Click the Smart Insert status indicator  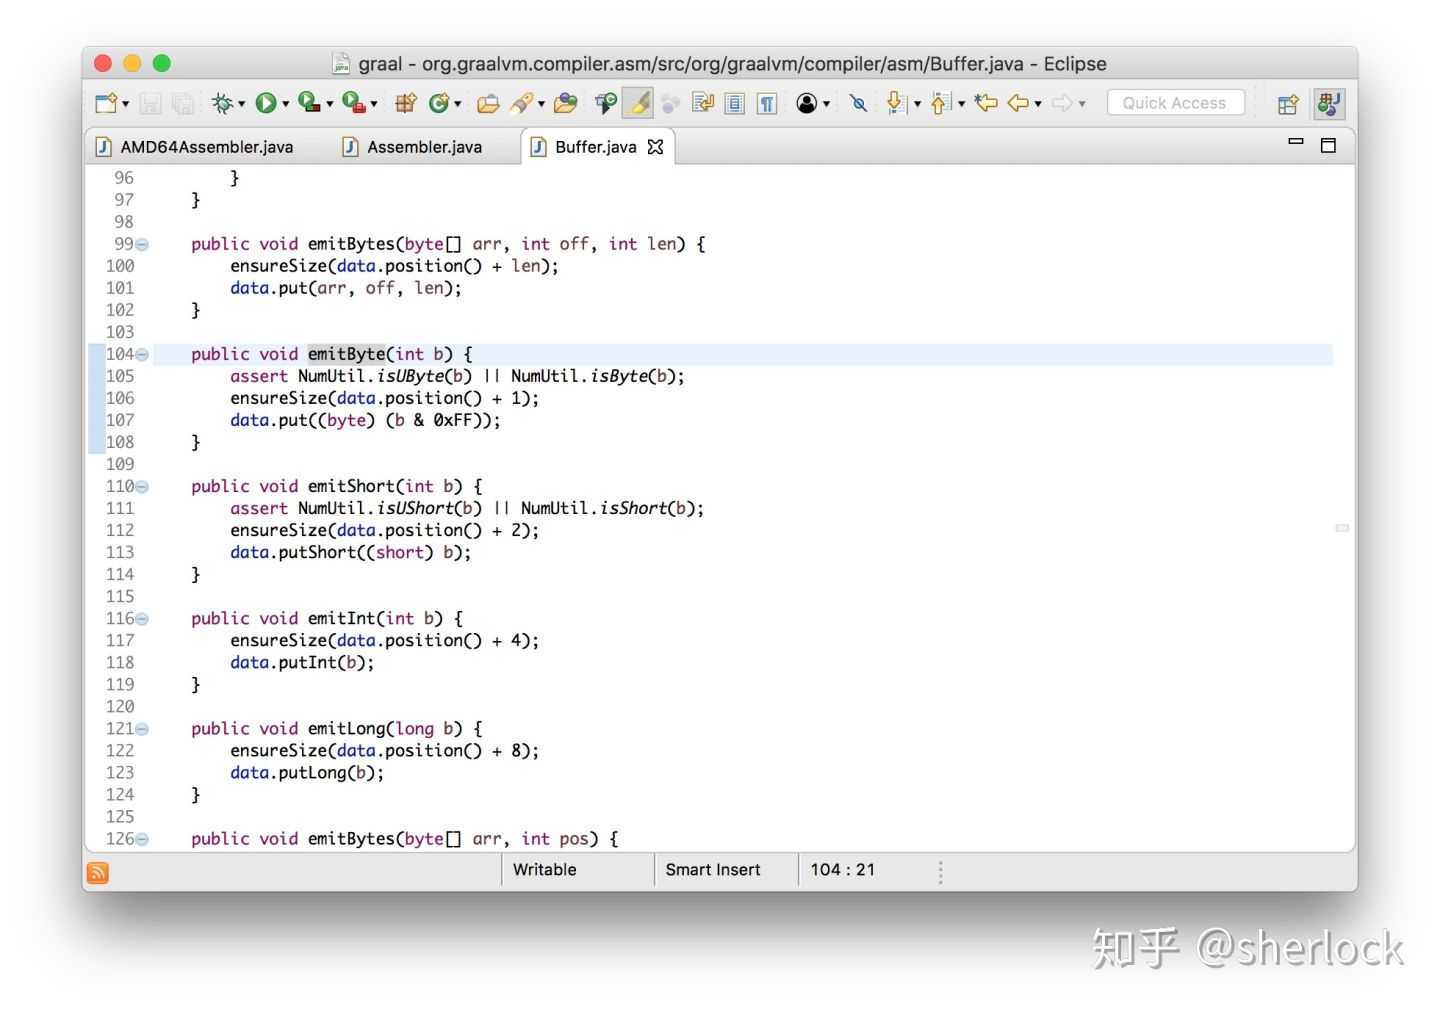click(x=713, y=870)
